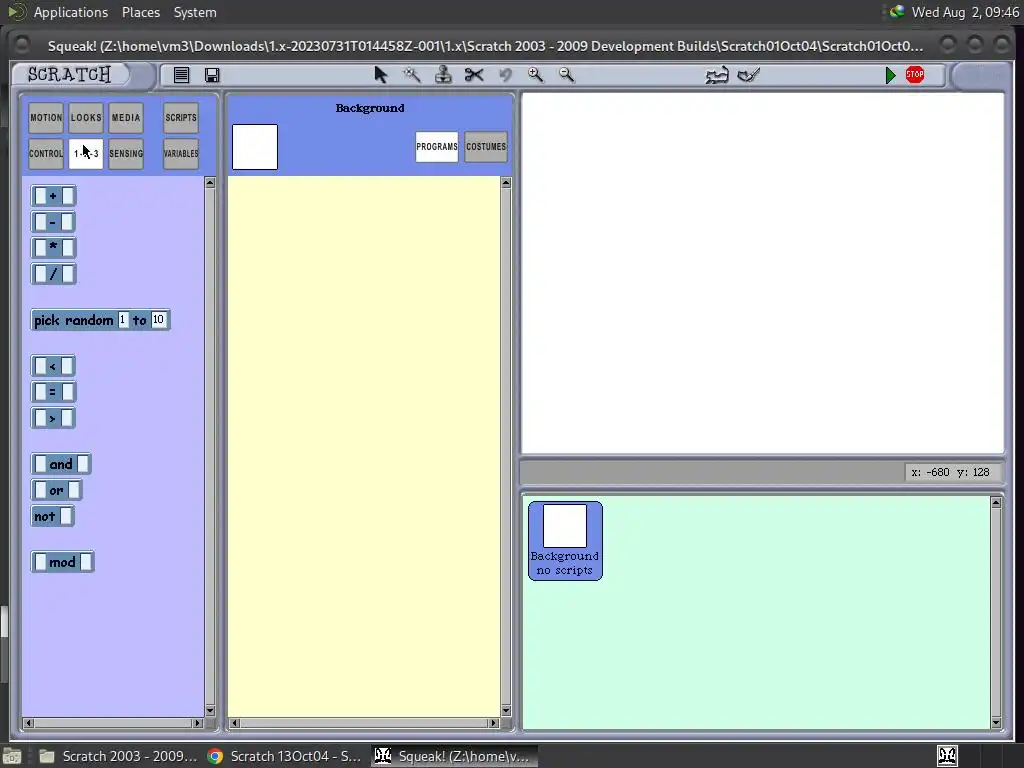
Task: Open the Media blocks category
Action: click(x=126, y=118)
